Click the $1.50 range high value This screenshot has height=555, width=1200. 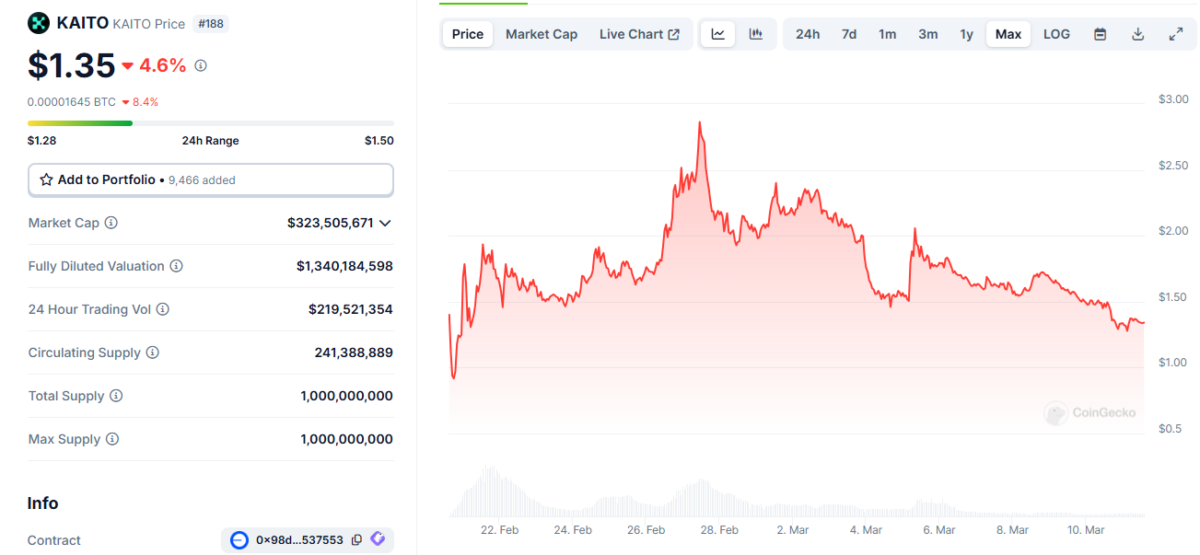pos(378,141)
